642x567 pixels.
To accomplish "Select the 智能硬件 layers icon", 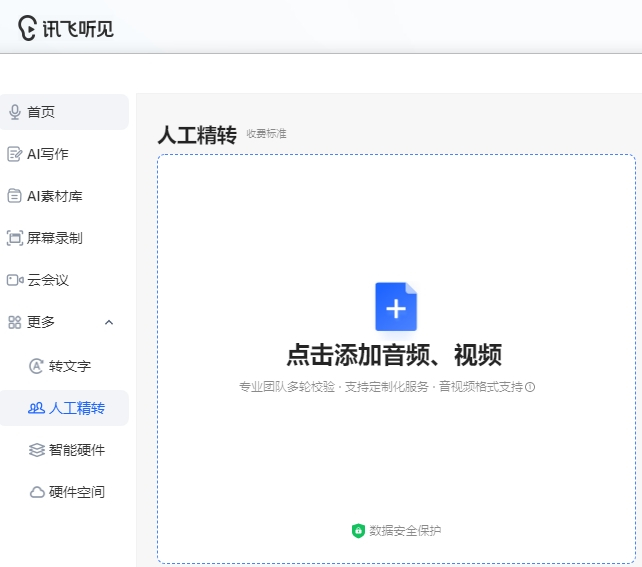I will point(37,450).
